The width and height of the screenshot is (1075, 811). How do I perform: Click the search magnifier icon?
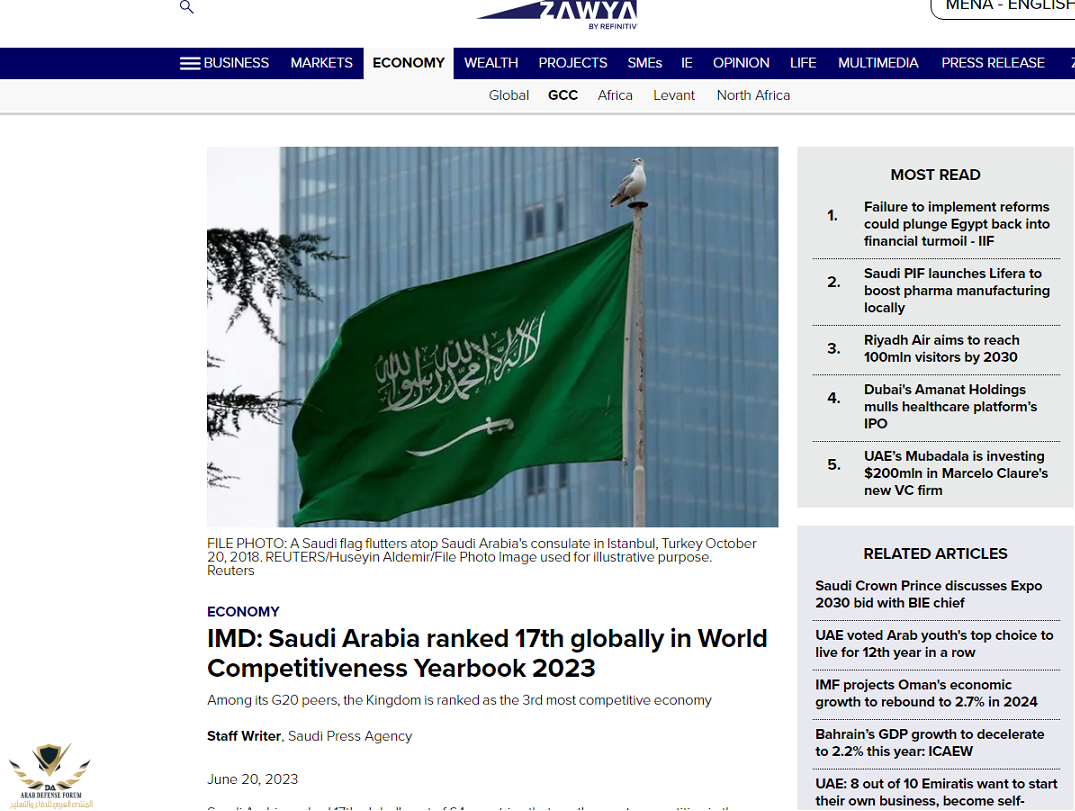[x=186, y=7]
